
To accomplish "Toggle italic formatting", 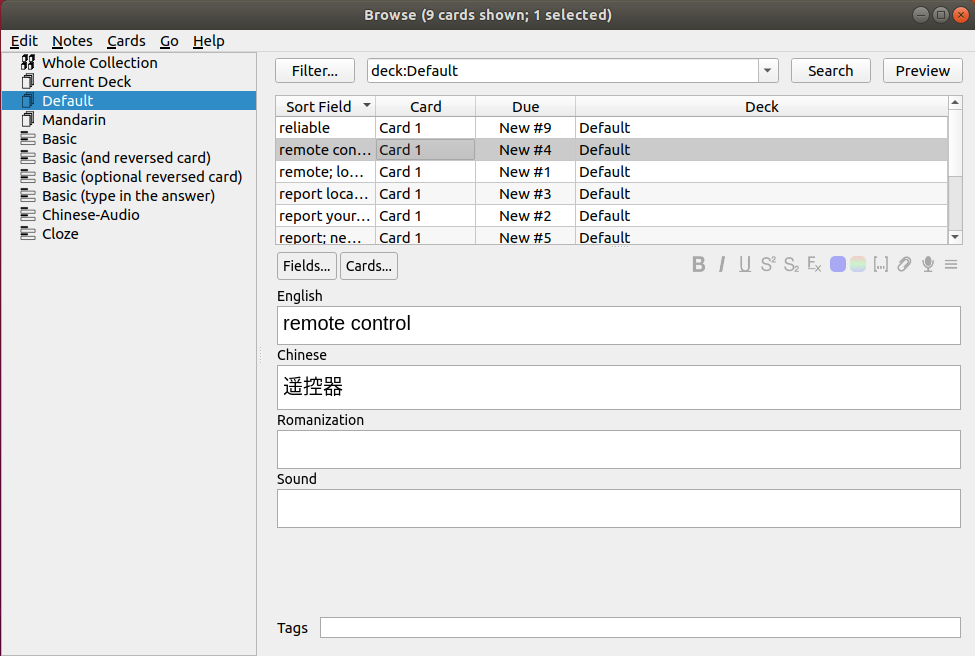I will (721, 264).
